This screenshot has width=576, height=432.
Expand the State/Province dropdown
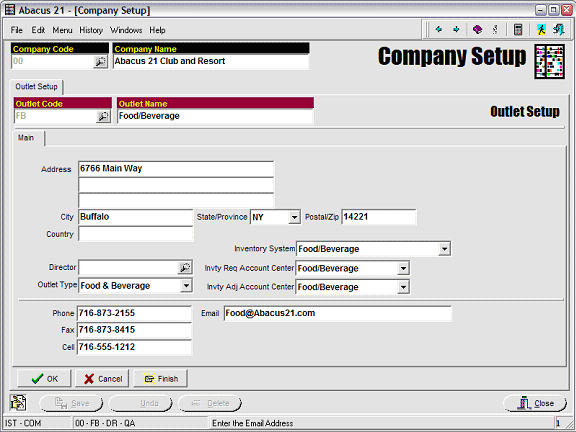tap(294, 217)
